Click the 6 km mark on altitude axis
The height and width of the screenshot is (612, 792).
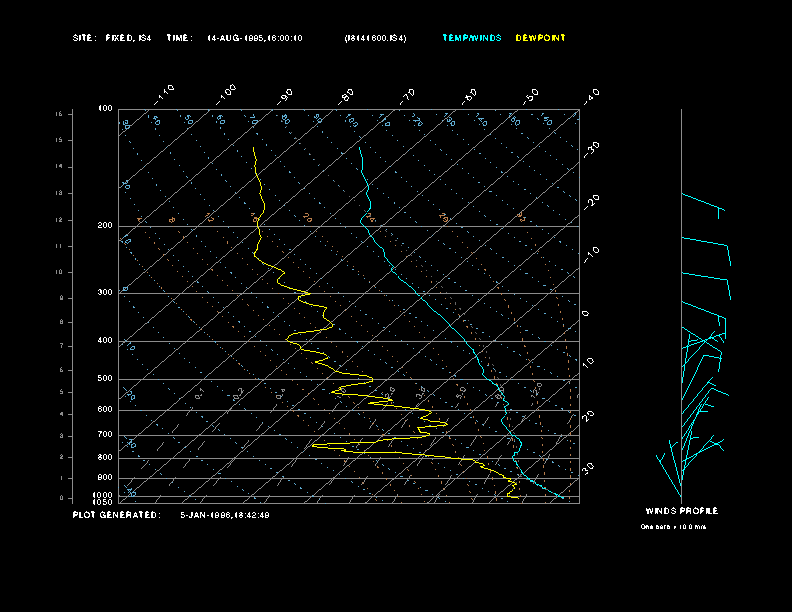[x=62, y=370]
